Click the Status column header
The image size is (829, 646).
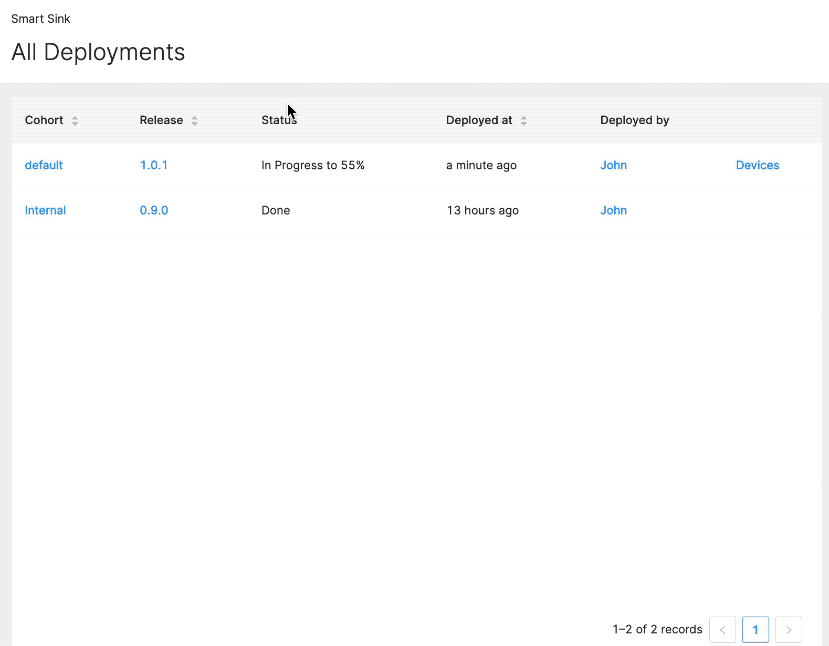(279, 120)
